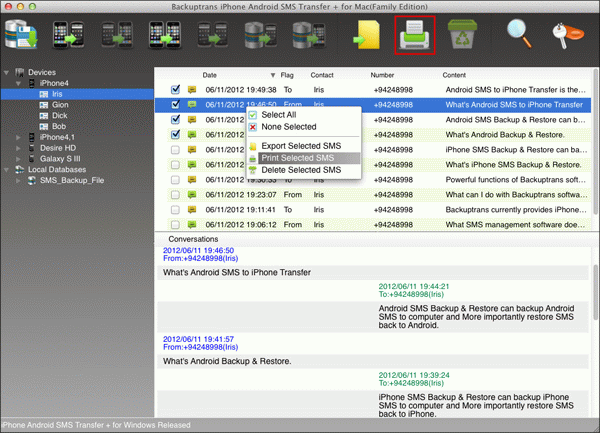Click the database to iPhone restore icon
Image resolution: width=600 pixels, height=433 pixels.
tap(309, 35)
